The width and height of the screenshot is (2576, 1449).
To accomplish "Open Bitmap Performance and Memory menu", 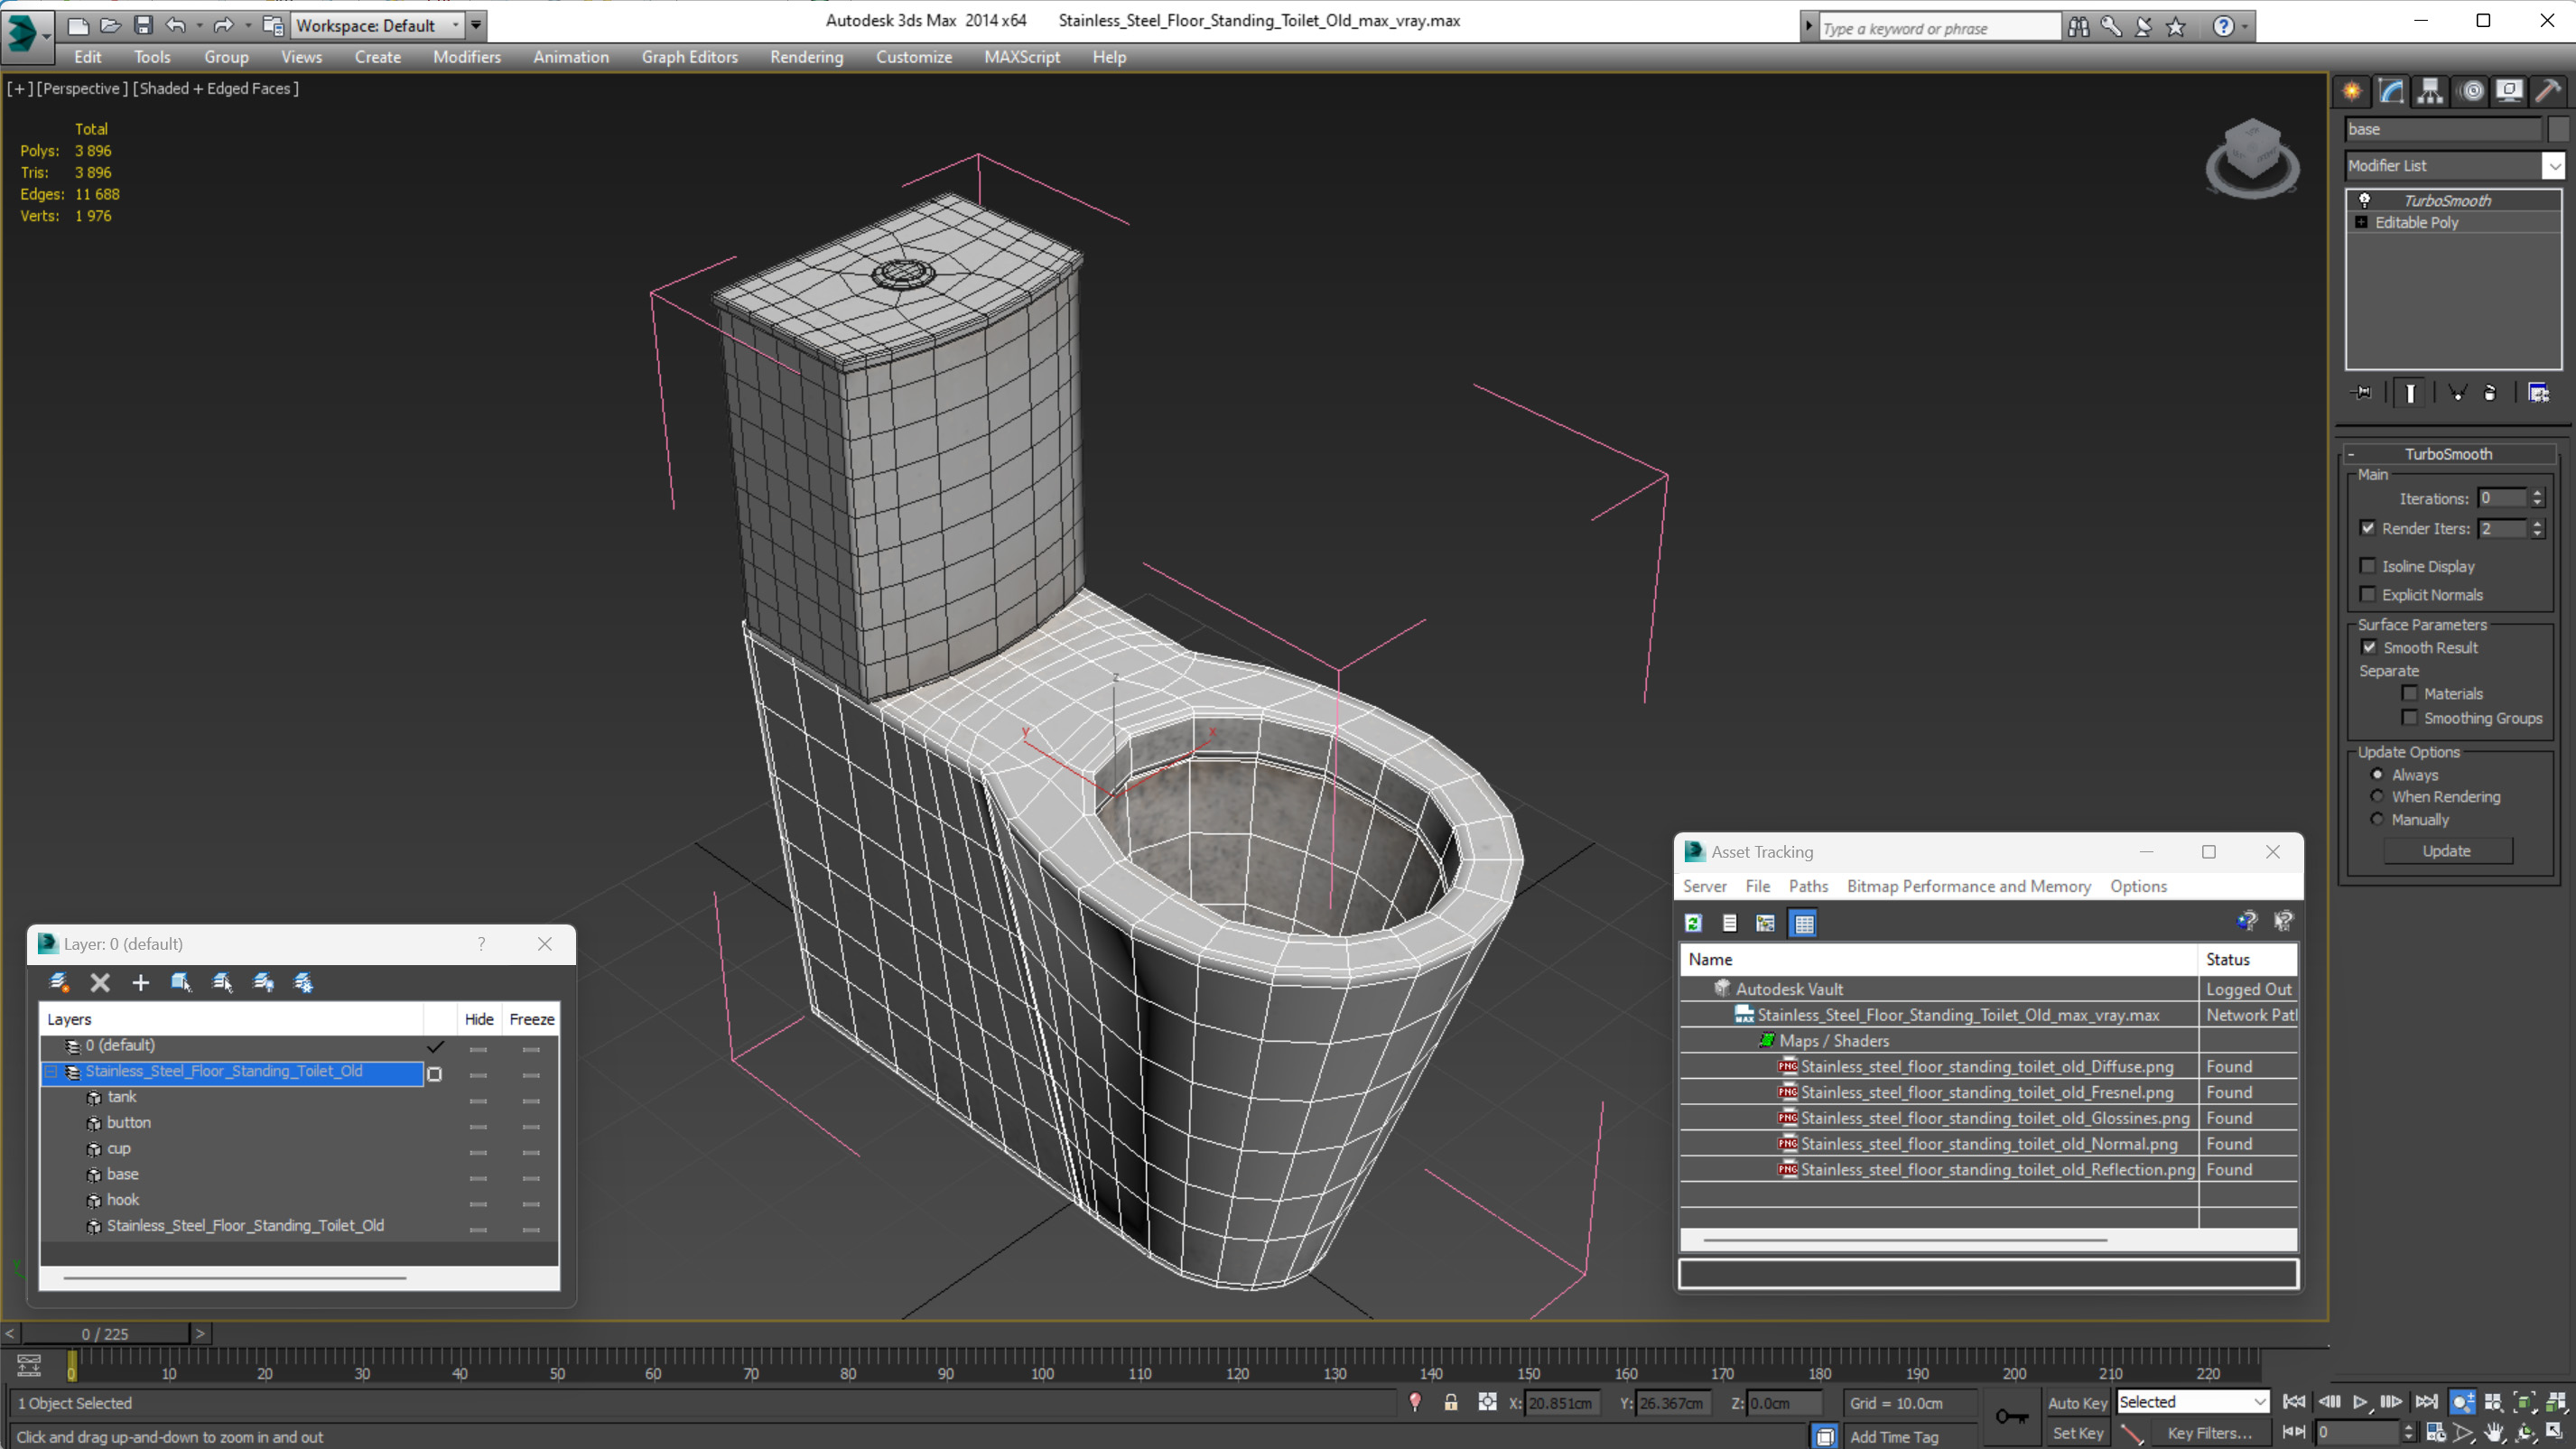I will 1968,886.
